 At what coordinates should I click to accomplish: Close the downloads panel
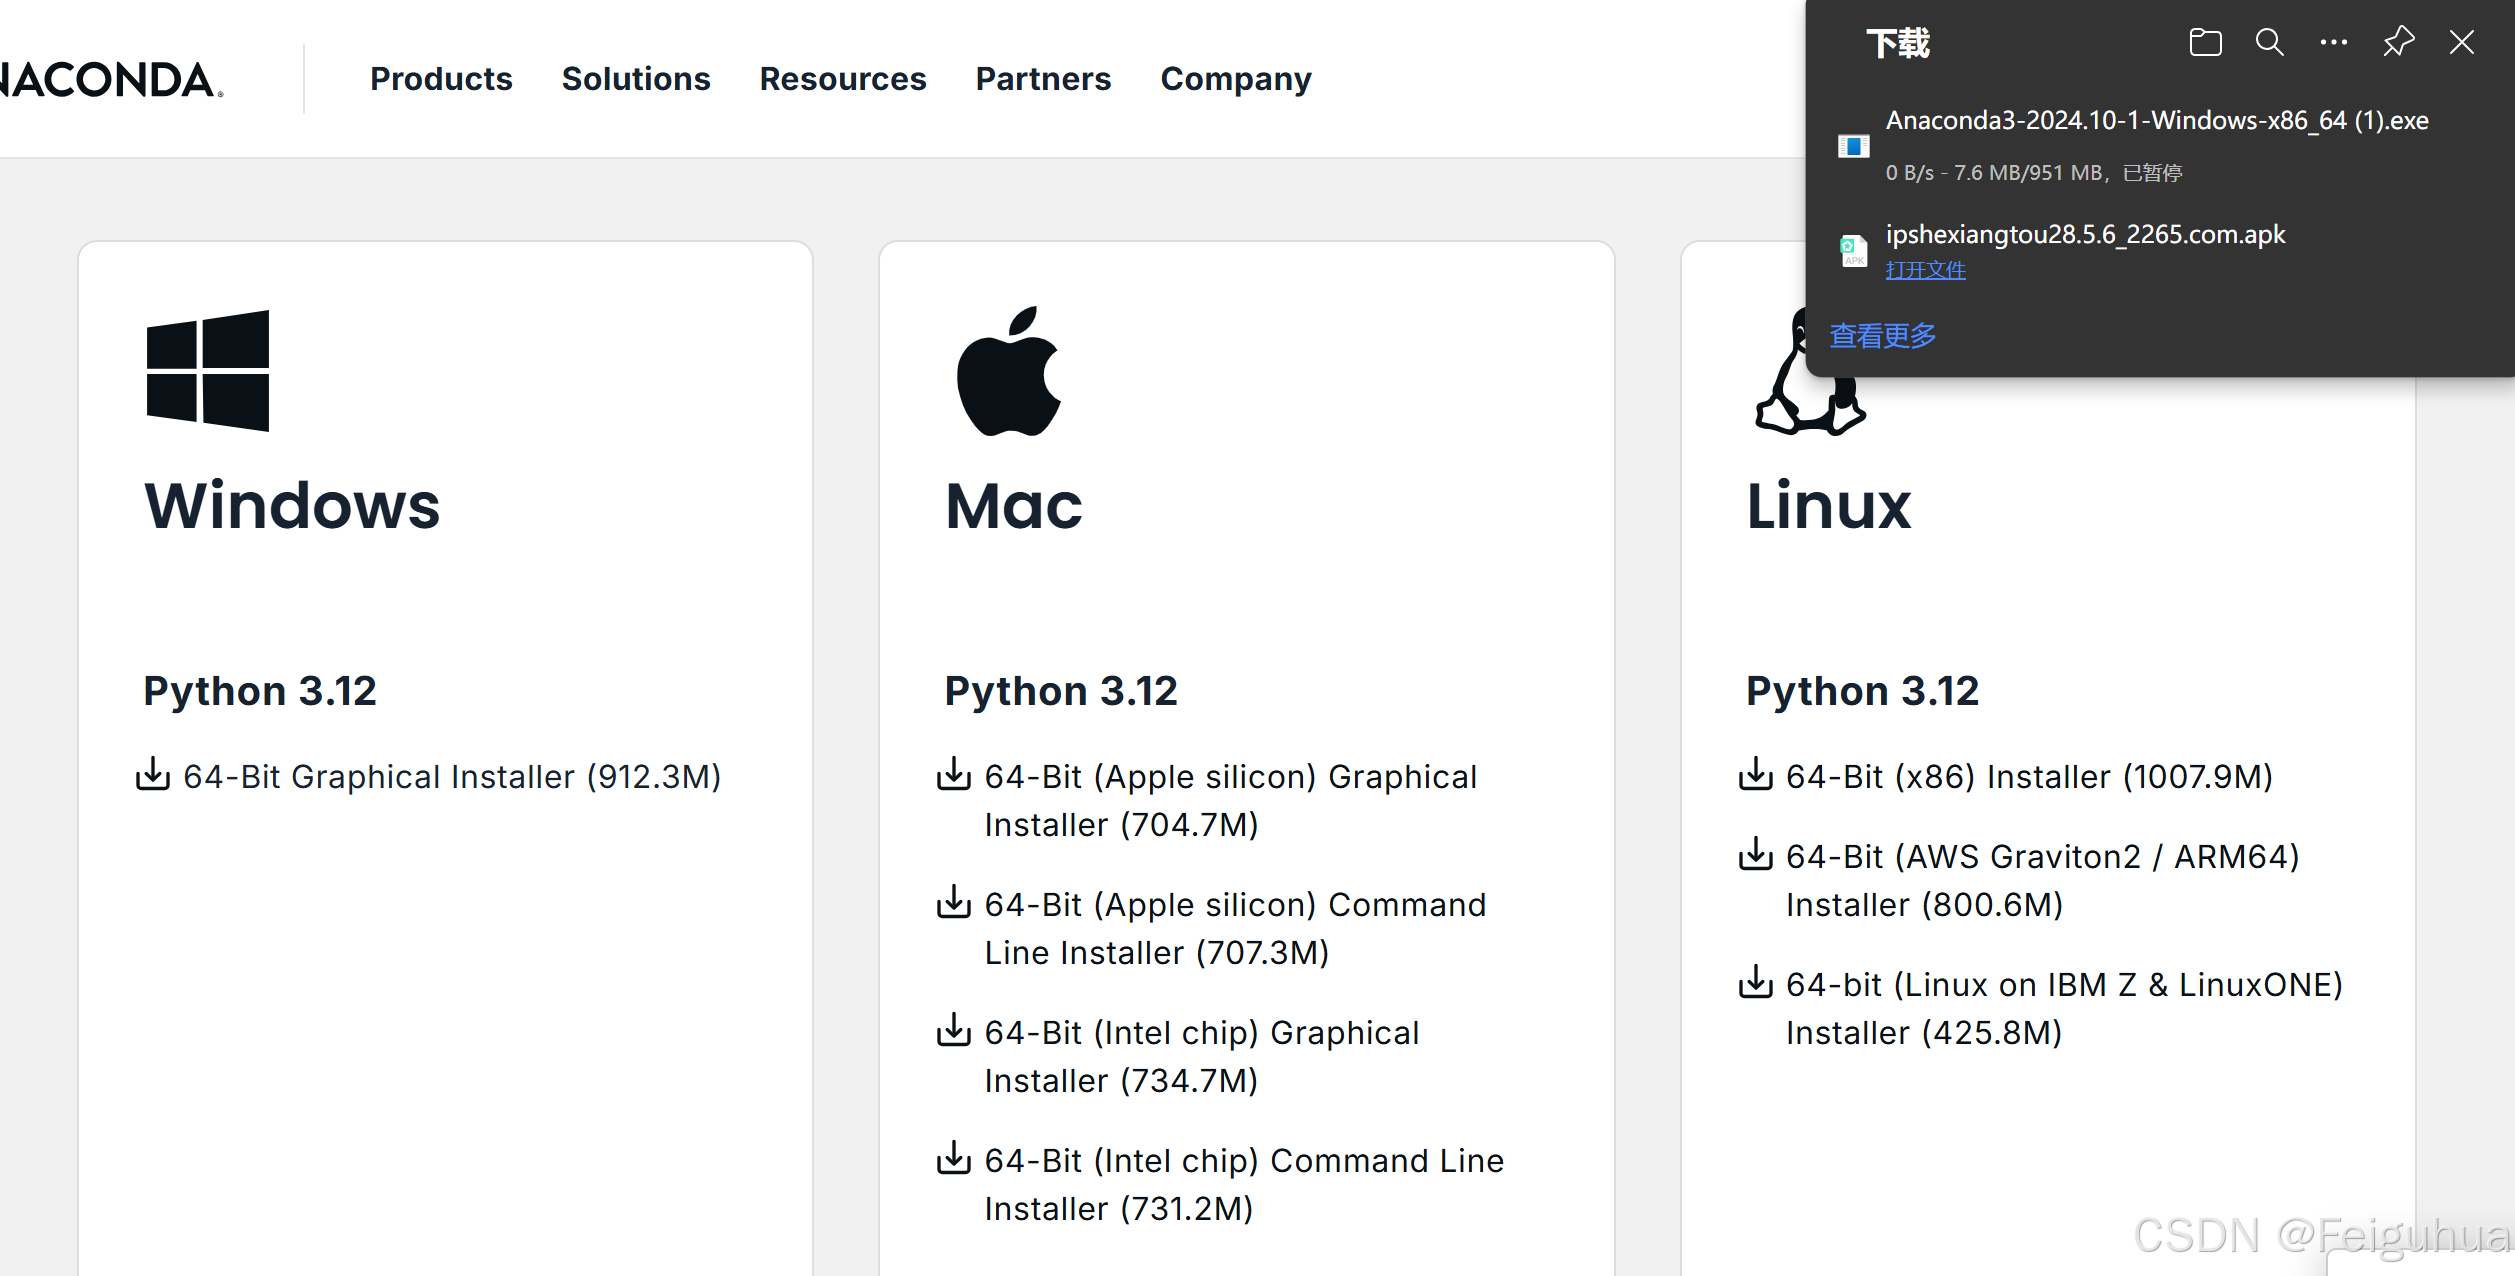(x=2461, y=43)
